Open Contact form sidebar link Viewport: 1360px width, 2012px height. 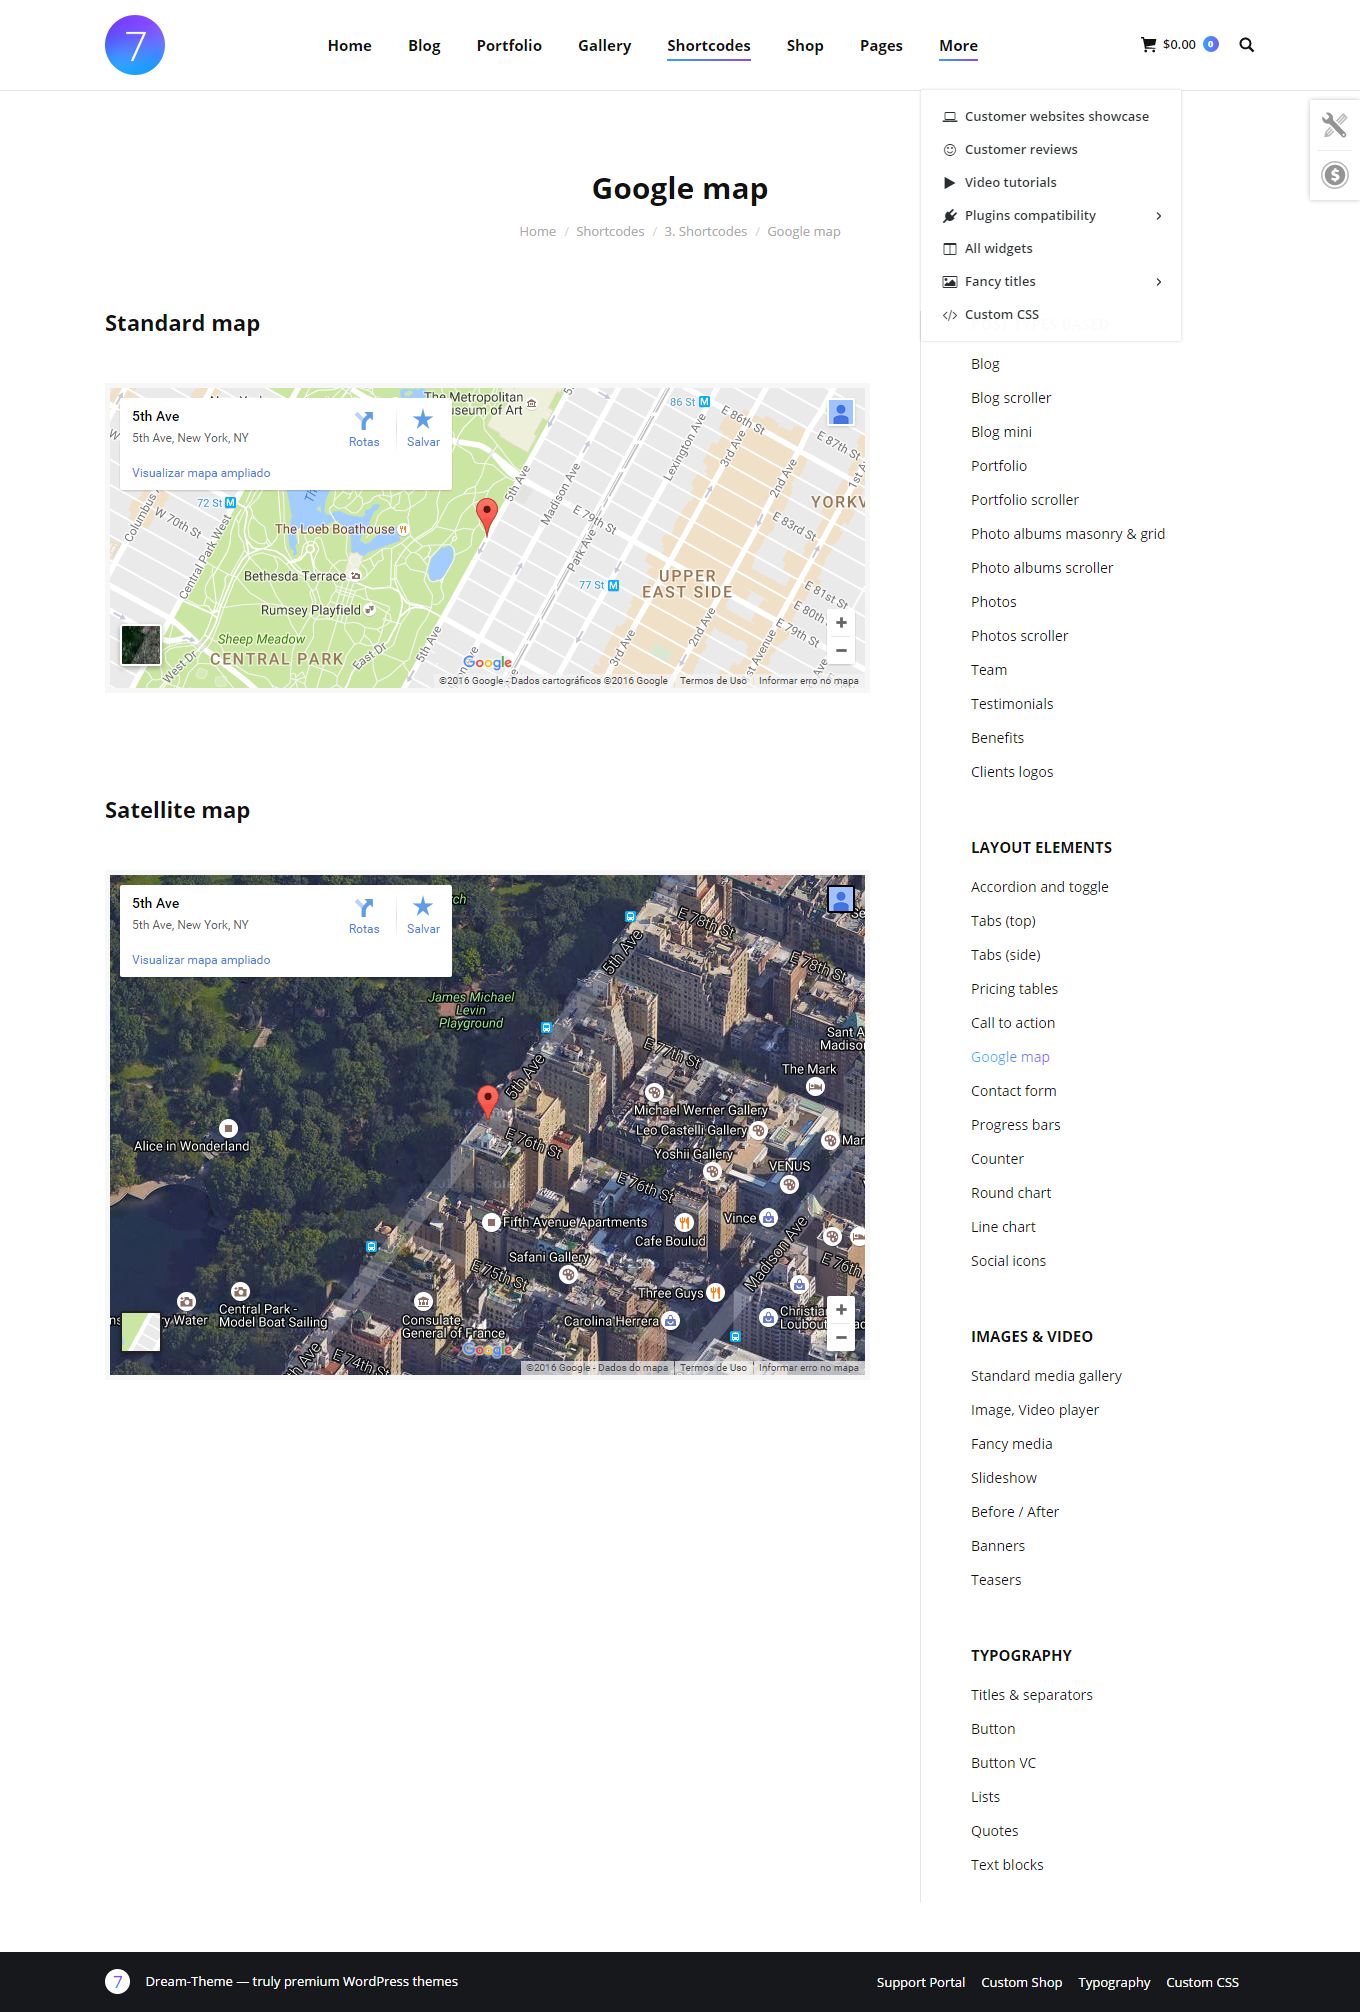point(1013,1091)
